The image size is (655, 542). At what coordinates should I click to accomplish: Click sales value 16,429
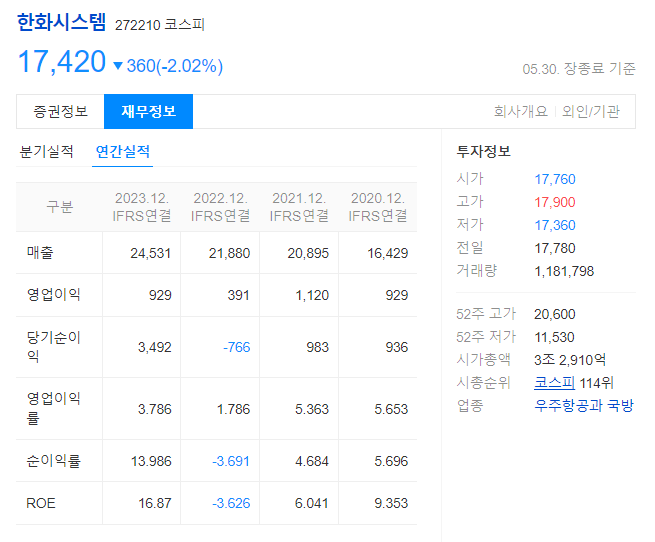point(387,253)
